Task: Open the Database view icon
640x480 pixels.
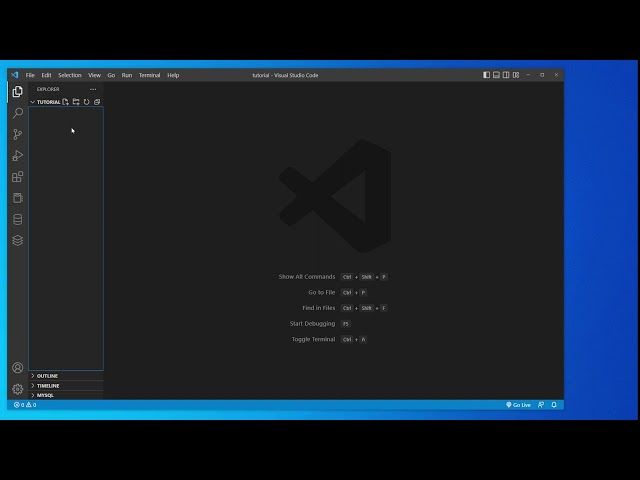Action: coord(18,219)
